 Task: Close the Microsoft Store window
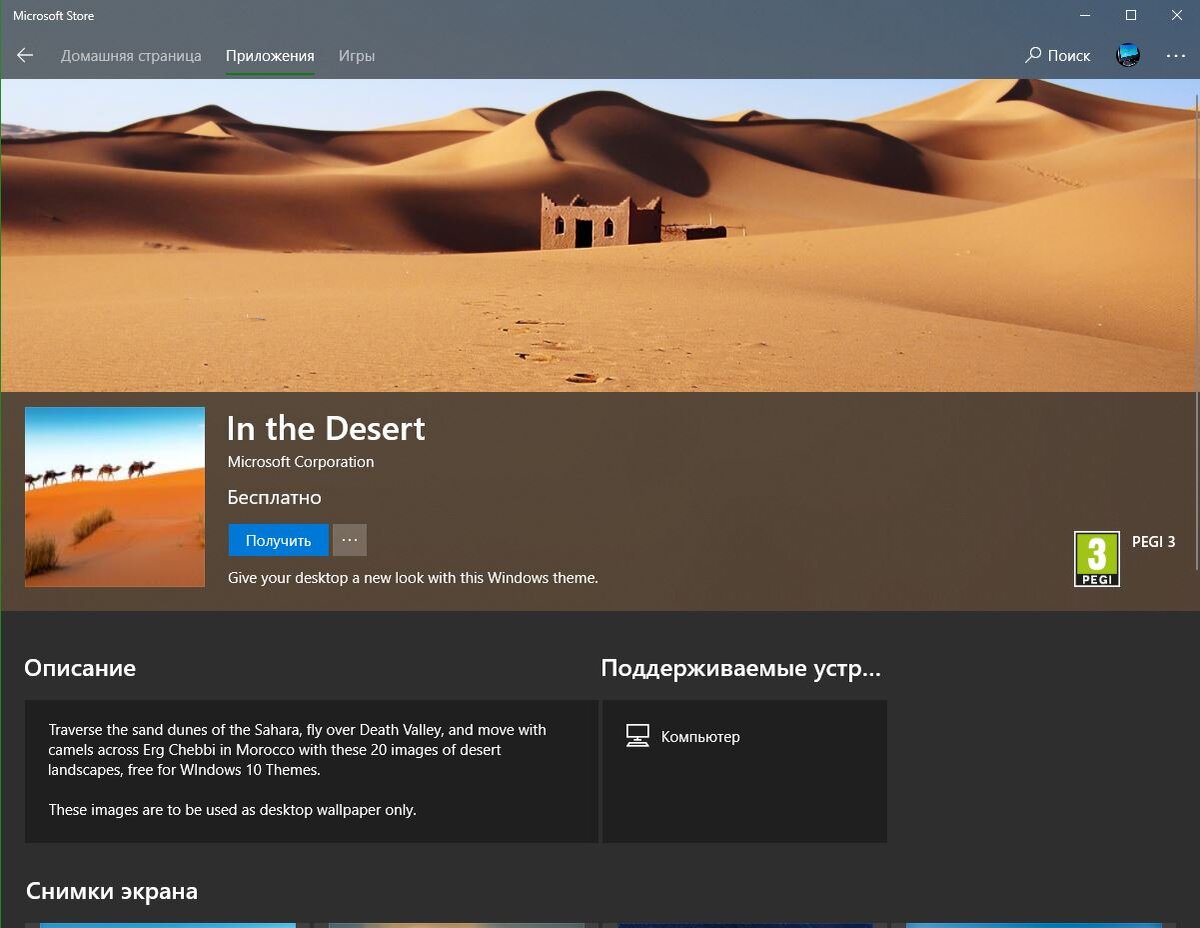pos(1177,15)
